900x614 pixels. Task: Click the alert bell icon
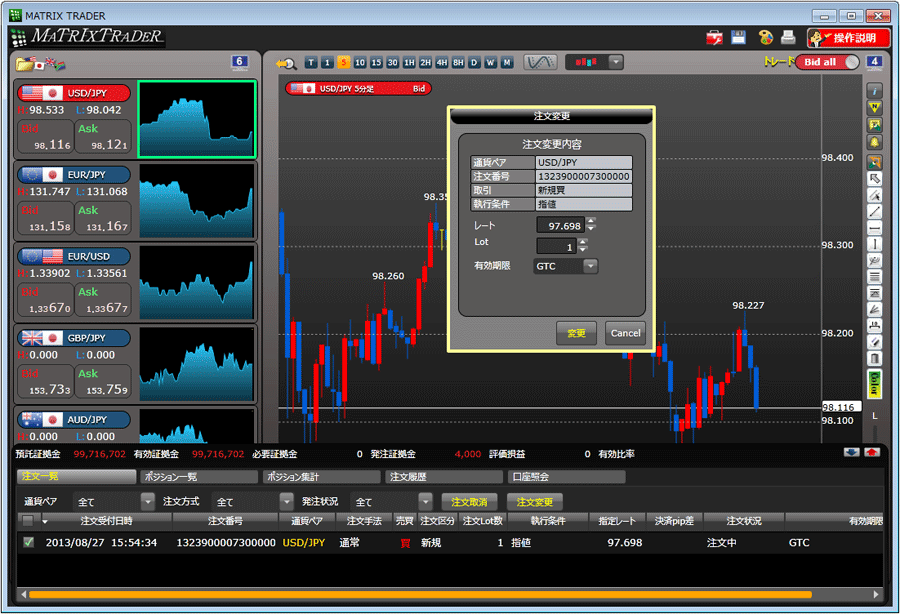point(874,142)
